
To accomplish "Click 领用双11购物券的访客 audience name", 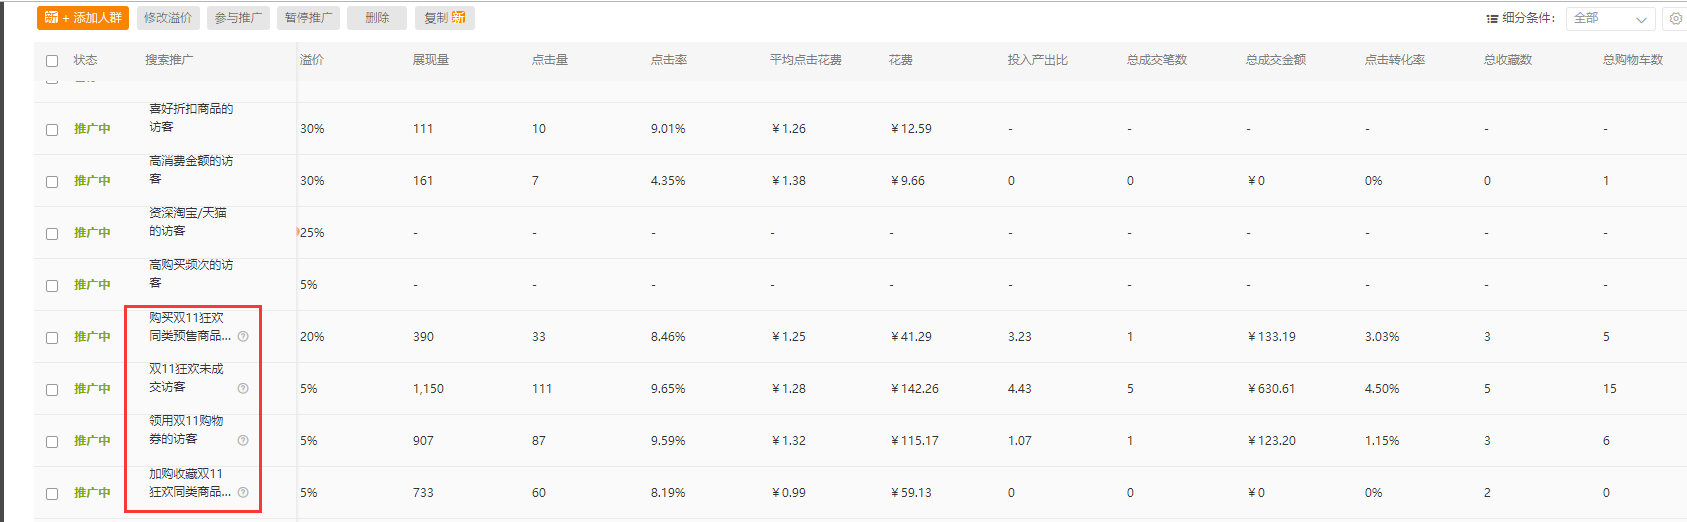I will (187, 430).
